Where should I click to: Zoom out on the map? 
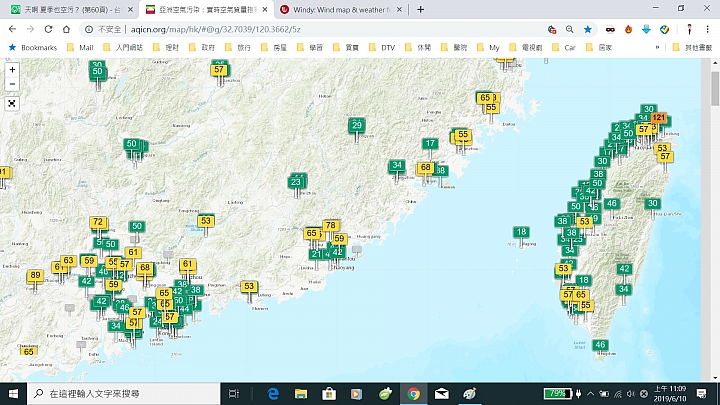pyautogui.click(x=12, y=85)
